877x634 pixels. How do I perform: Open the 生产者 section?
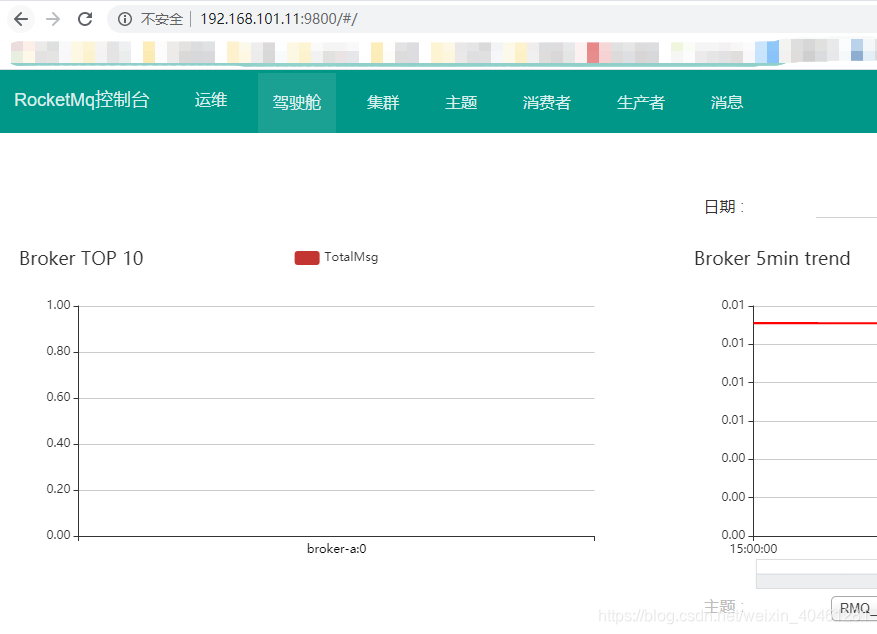click(640, 101)
